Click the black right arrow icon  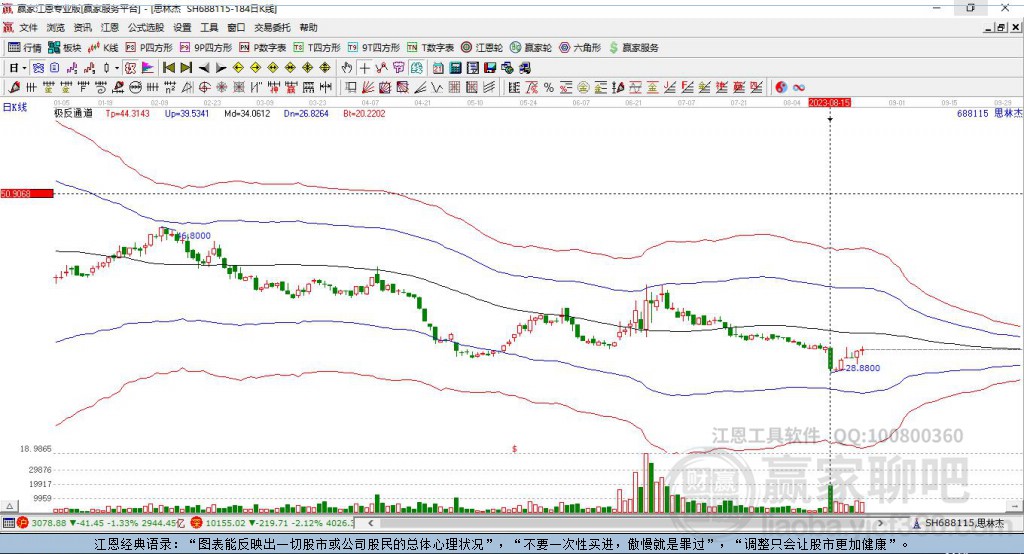point(221,68)
